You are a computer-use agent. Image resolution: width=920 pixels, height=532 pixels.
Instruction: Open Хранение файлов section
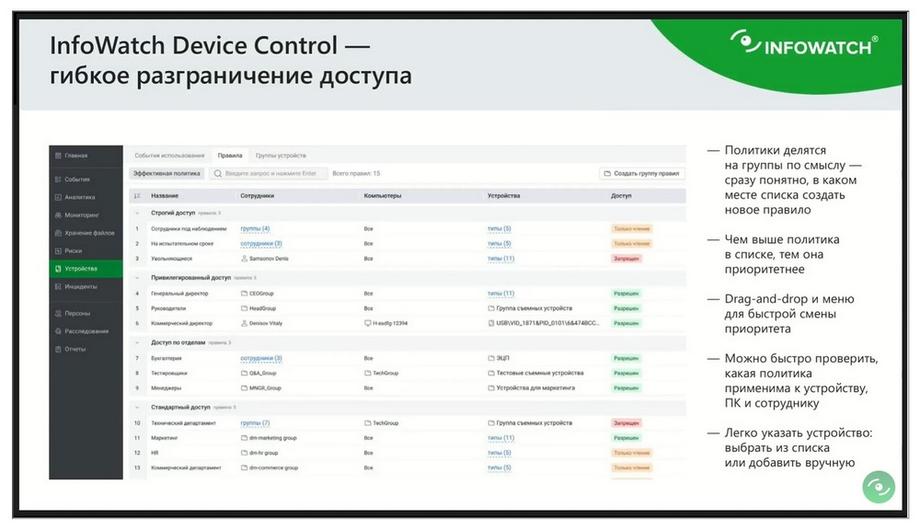click(x=86, y=233)
